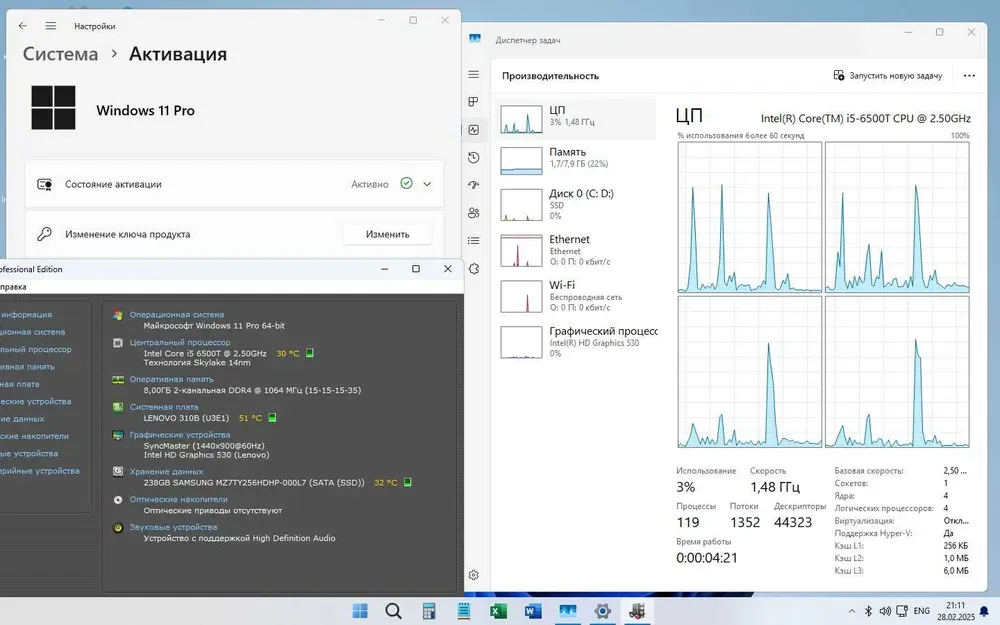This screenshot has width=1000, height=625.
Task: Open Центральный процессор section link in Speccy
Action: pos(180,342)
